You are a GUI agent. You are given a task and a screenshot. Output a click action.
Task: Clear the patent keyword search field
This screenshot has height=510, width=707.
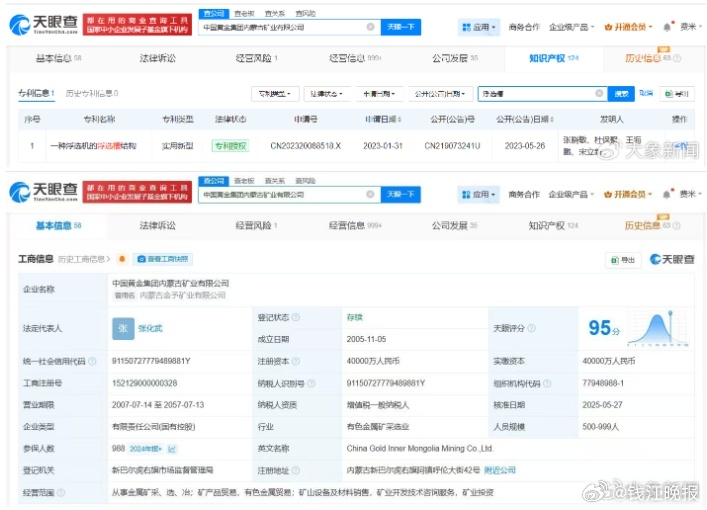[599, 93]
